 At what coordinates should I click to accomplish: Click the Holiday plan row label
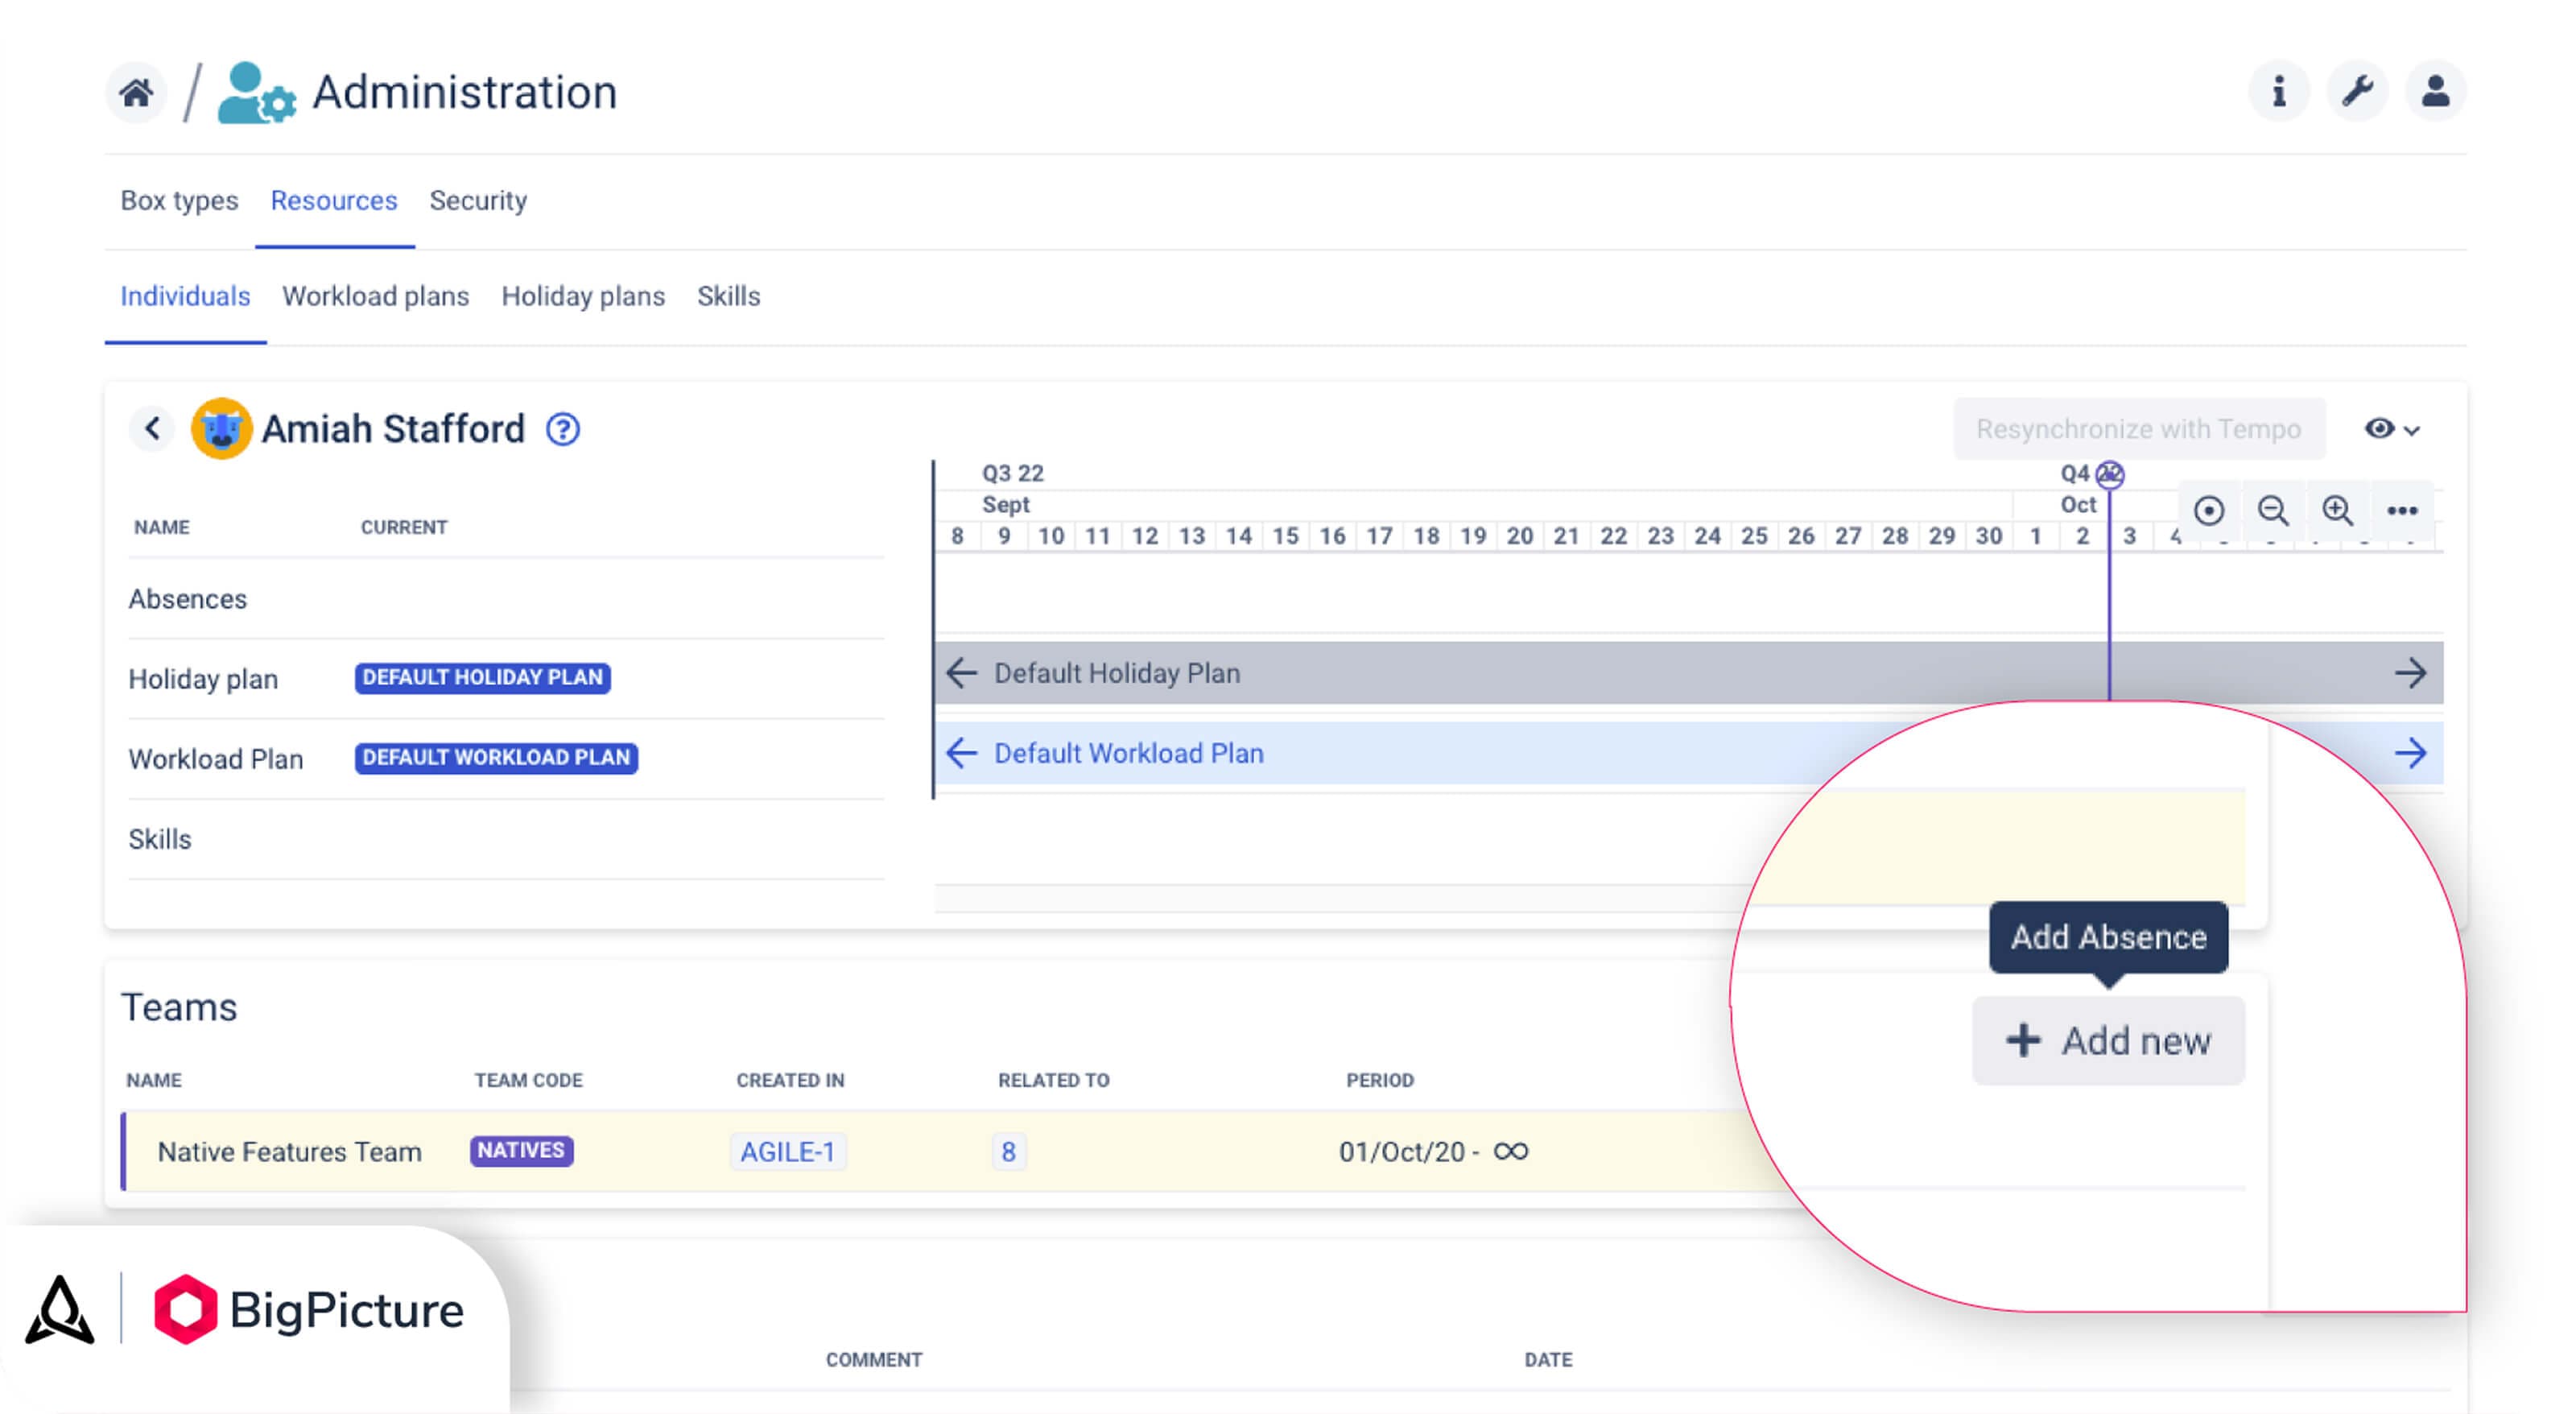tap(203, 679)
